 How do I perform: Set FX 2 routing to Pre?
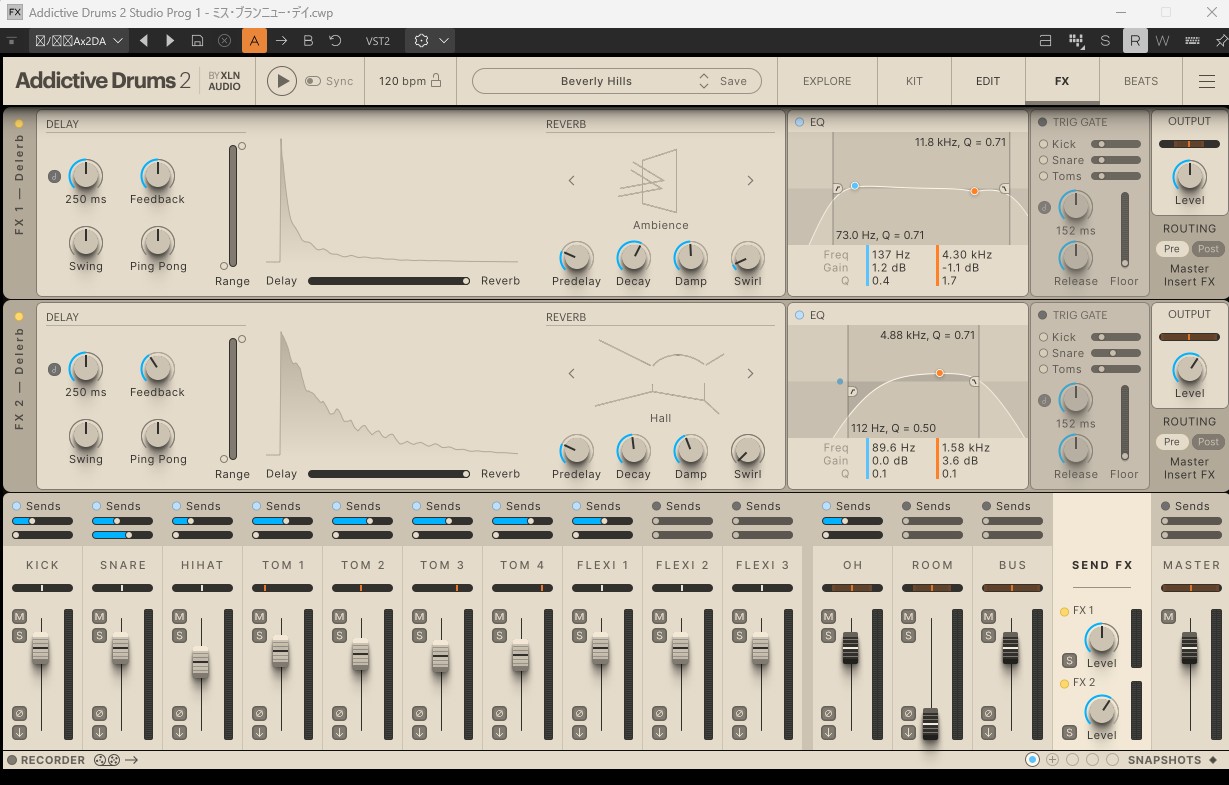tap(1172, 442)
